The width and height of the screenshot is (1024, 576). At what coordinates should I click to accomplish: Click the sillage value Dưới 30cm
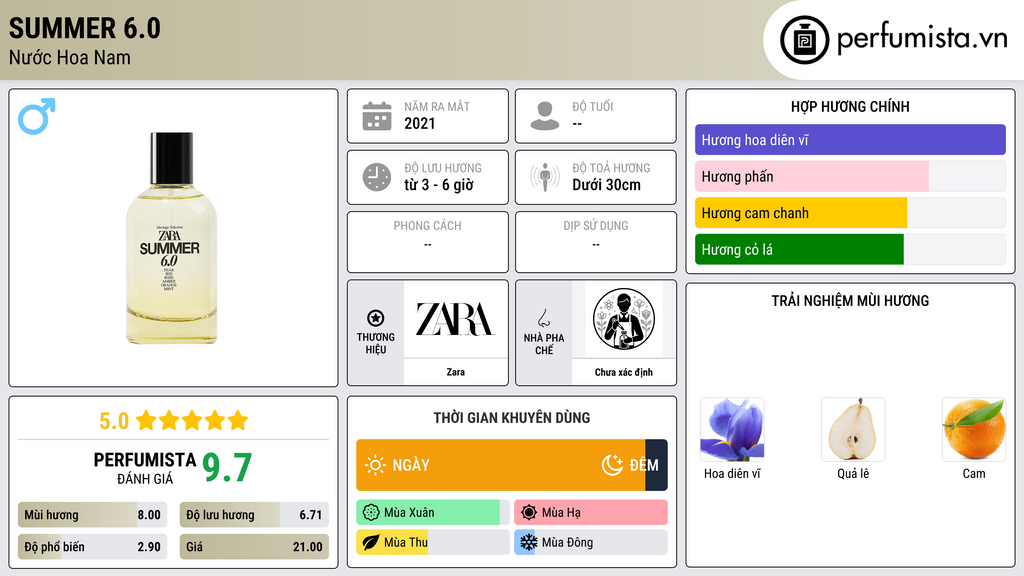[x=606, y=185]
